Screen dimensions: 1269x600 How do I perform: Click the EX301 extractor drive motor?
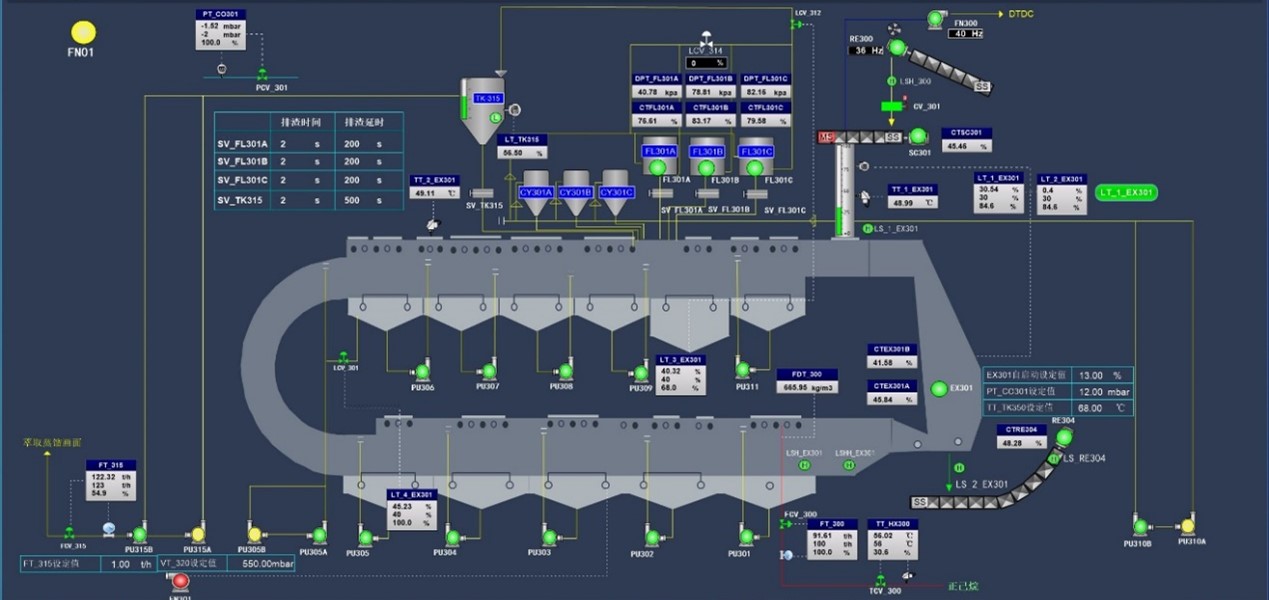coord(939,388)
